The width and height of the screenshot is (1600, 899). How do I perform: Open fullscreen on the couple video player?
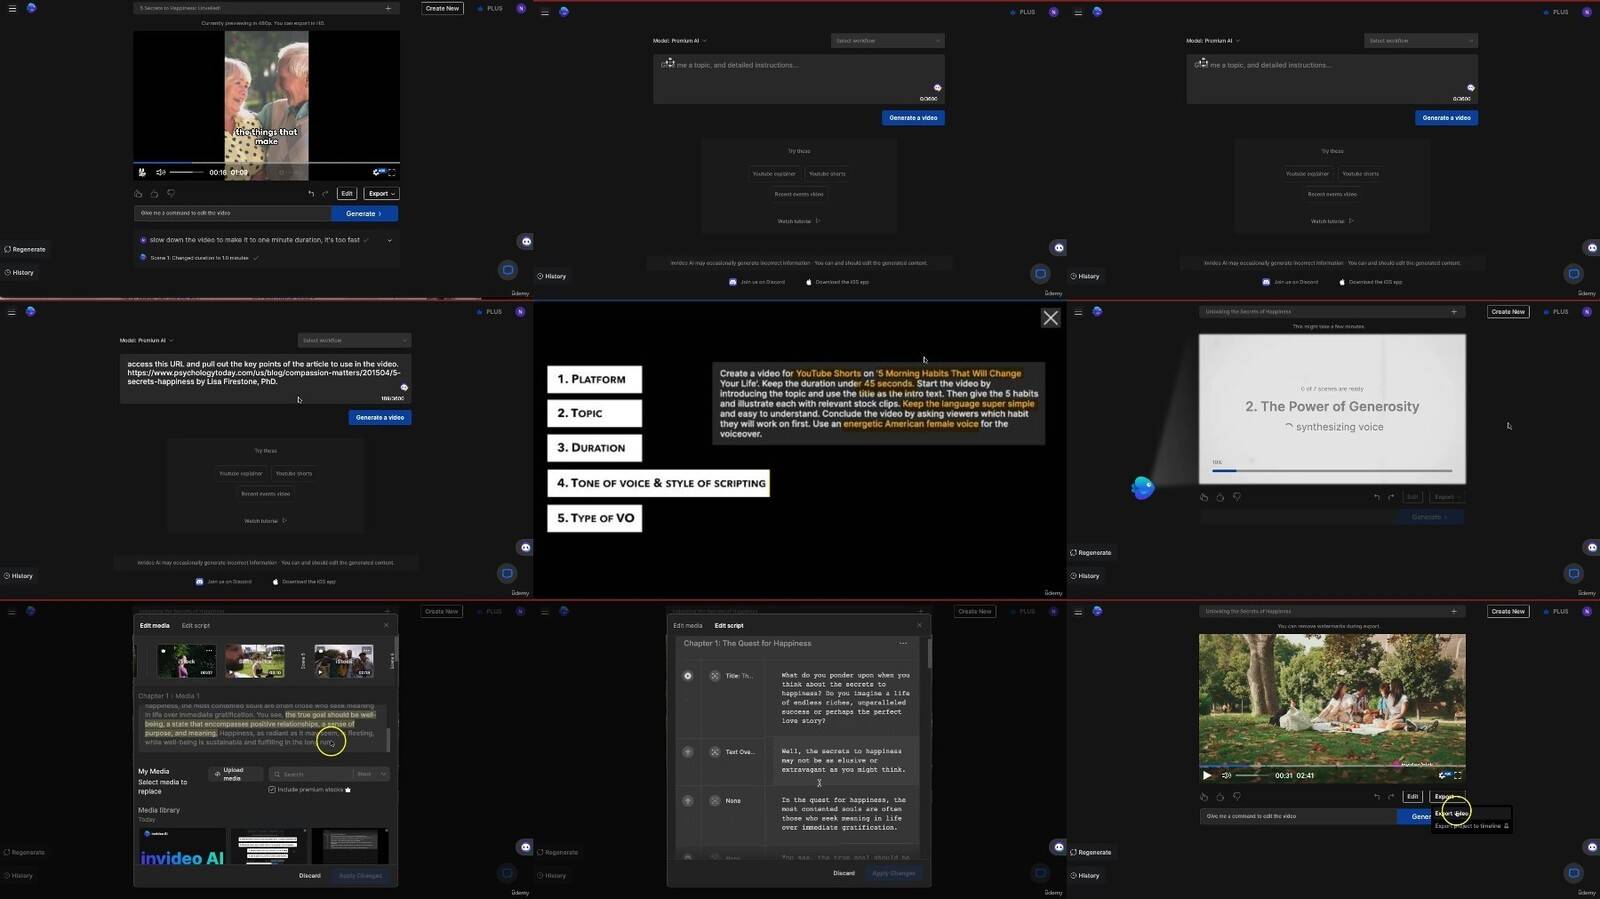pyautogui.click(x=392, y=172)
